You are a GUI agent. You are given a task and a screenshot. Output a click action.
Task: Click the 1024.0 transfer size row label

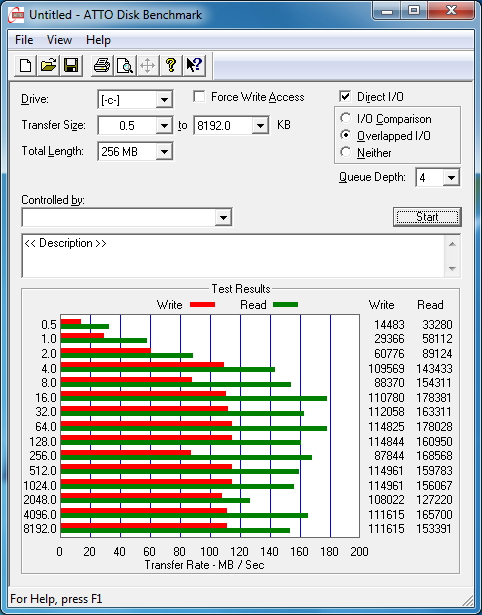(x=40, y=486)
